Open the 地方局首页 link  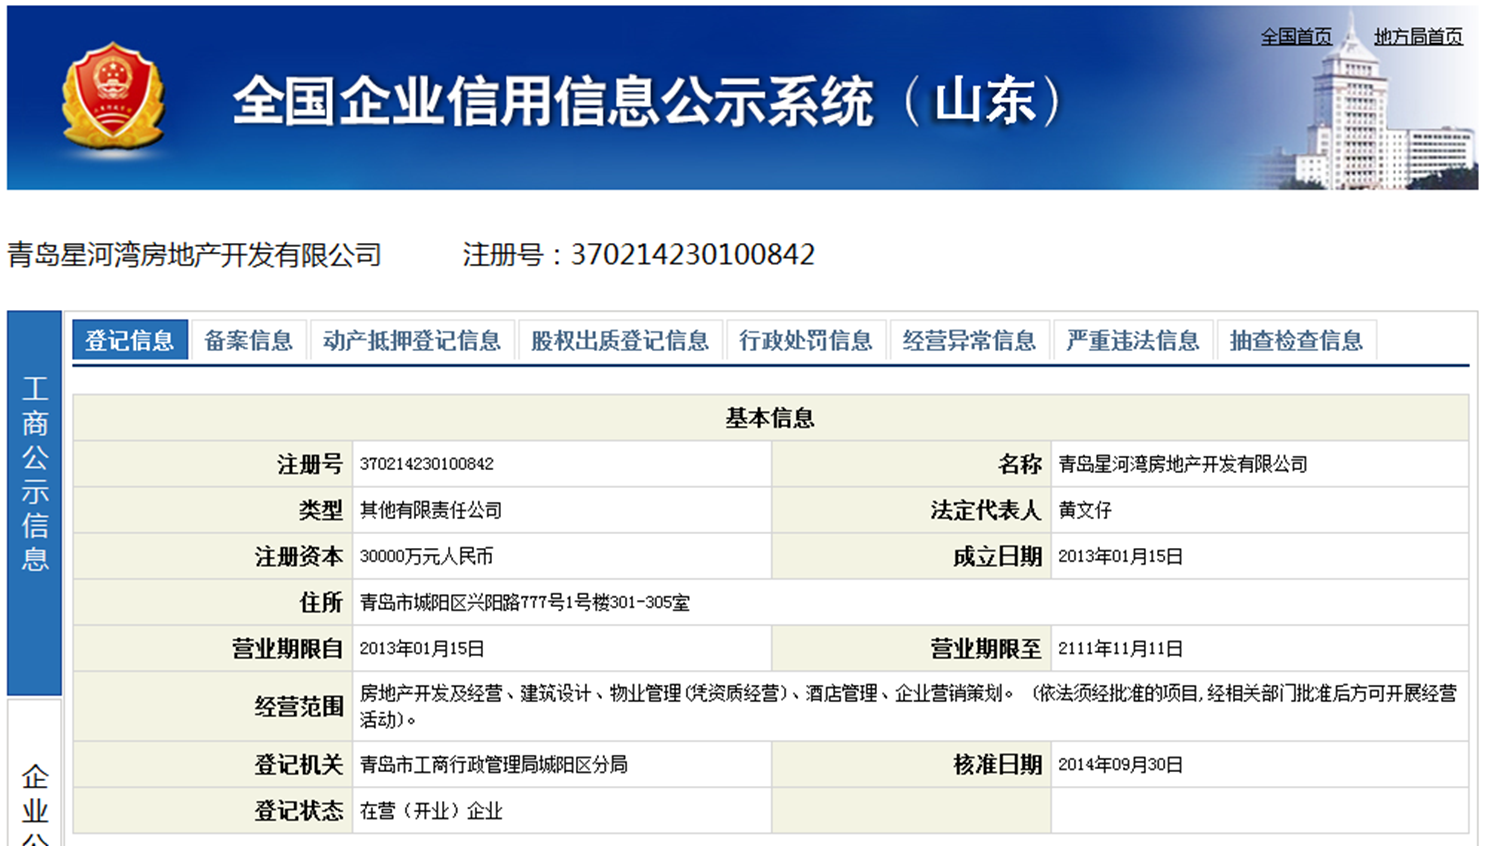pyautogui.click(x=1418, y=37)
